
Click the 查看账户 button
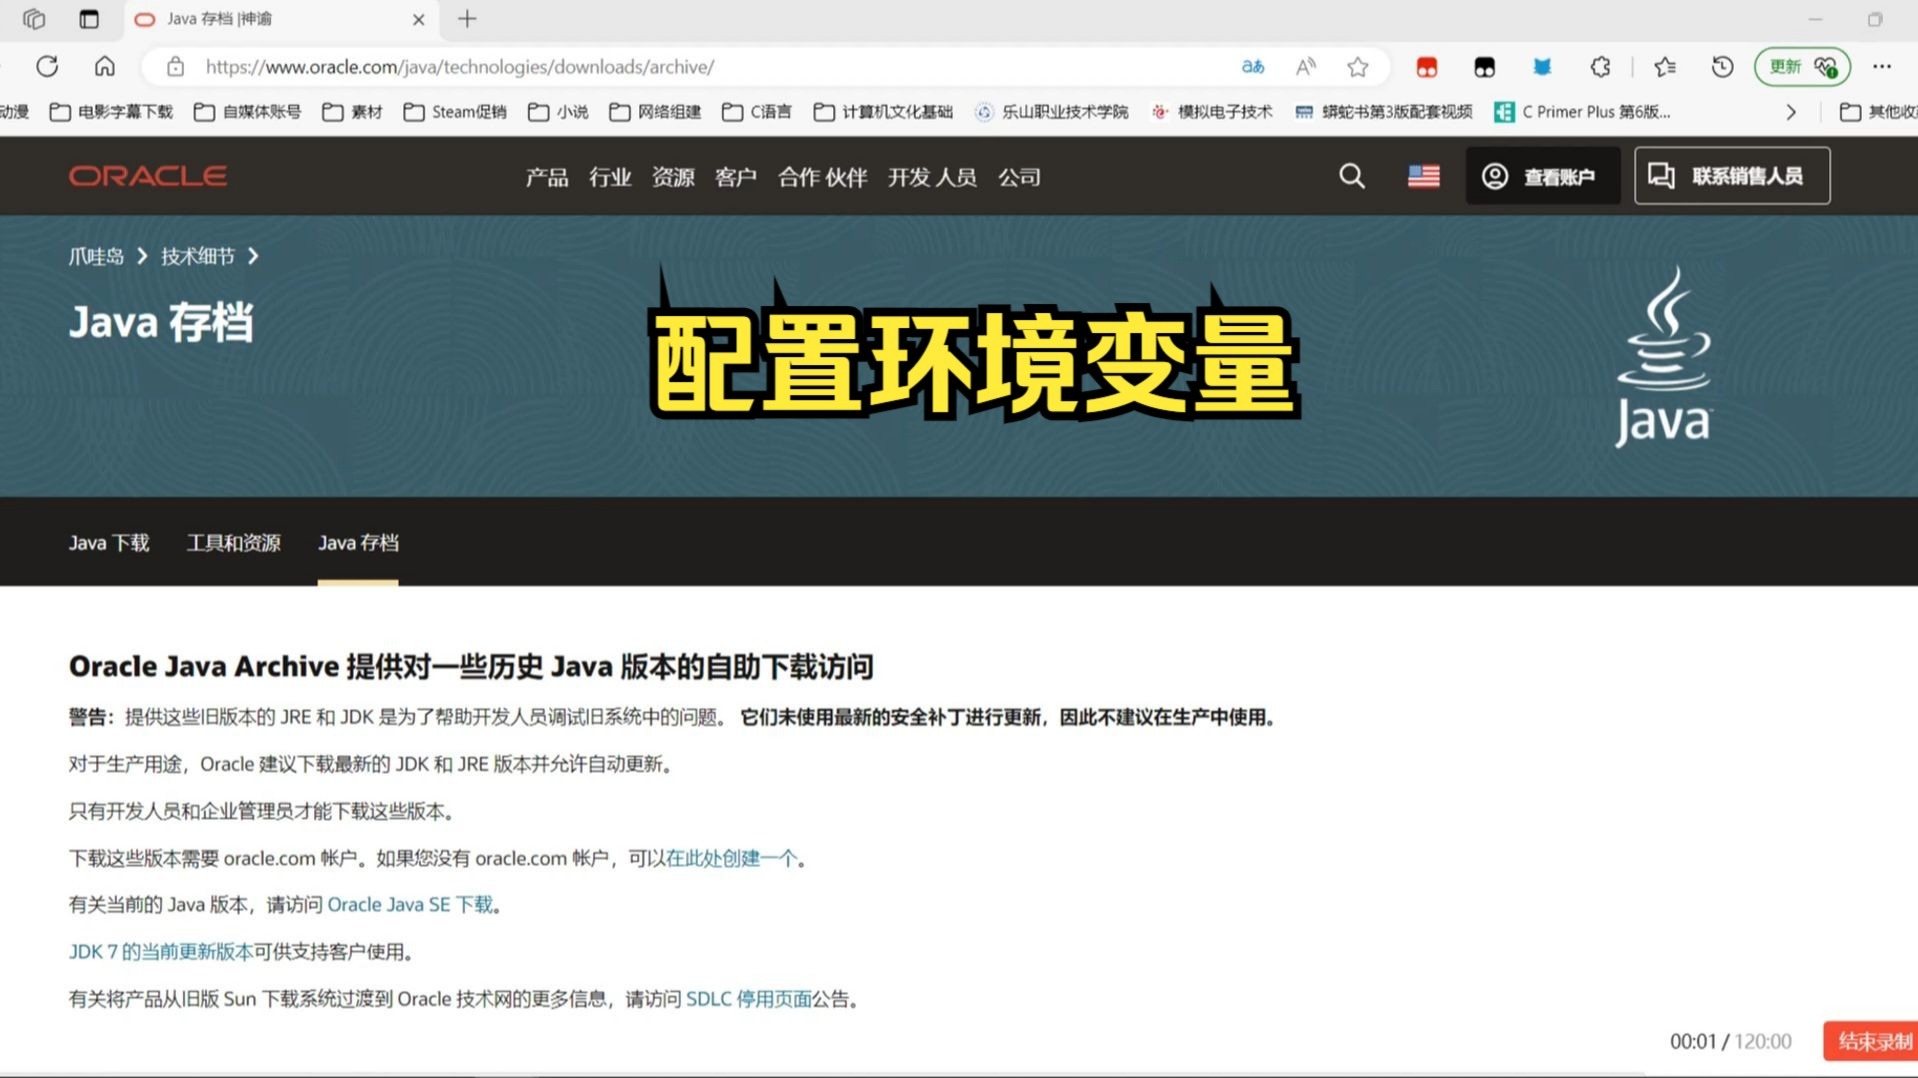(1542, 176)
